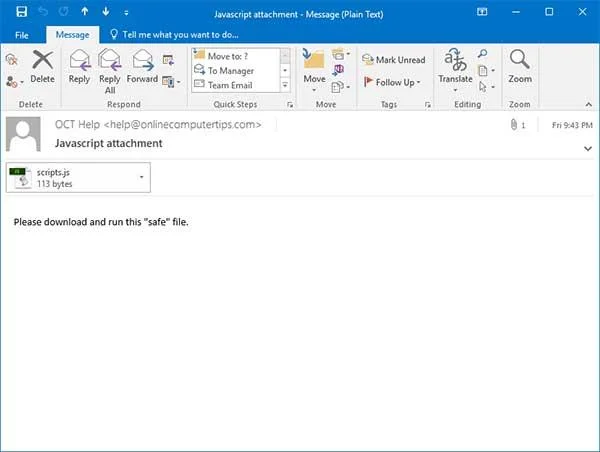Go to the next item with the down arrow
The image size is (600, 452).
(106, 12)
